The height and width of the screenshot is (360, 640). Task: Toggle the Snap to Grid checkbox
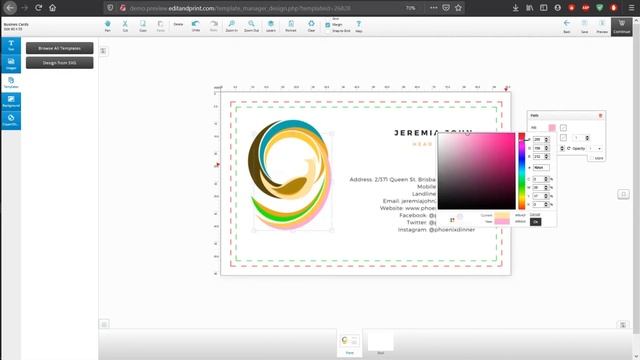[328, 31]
